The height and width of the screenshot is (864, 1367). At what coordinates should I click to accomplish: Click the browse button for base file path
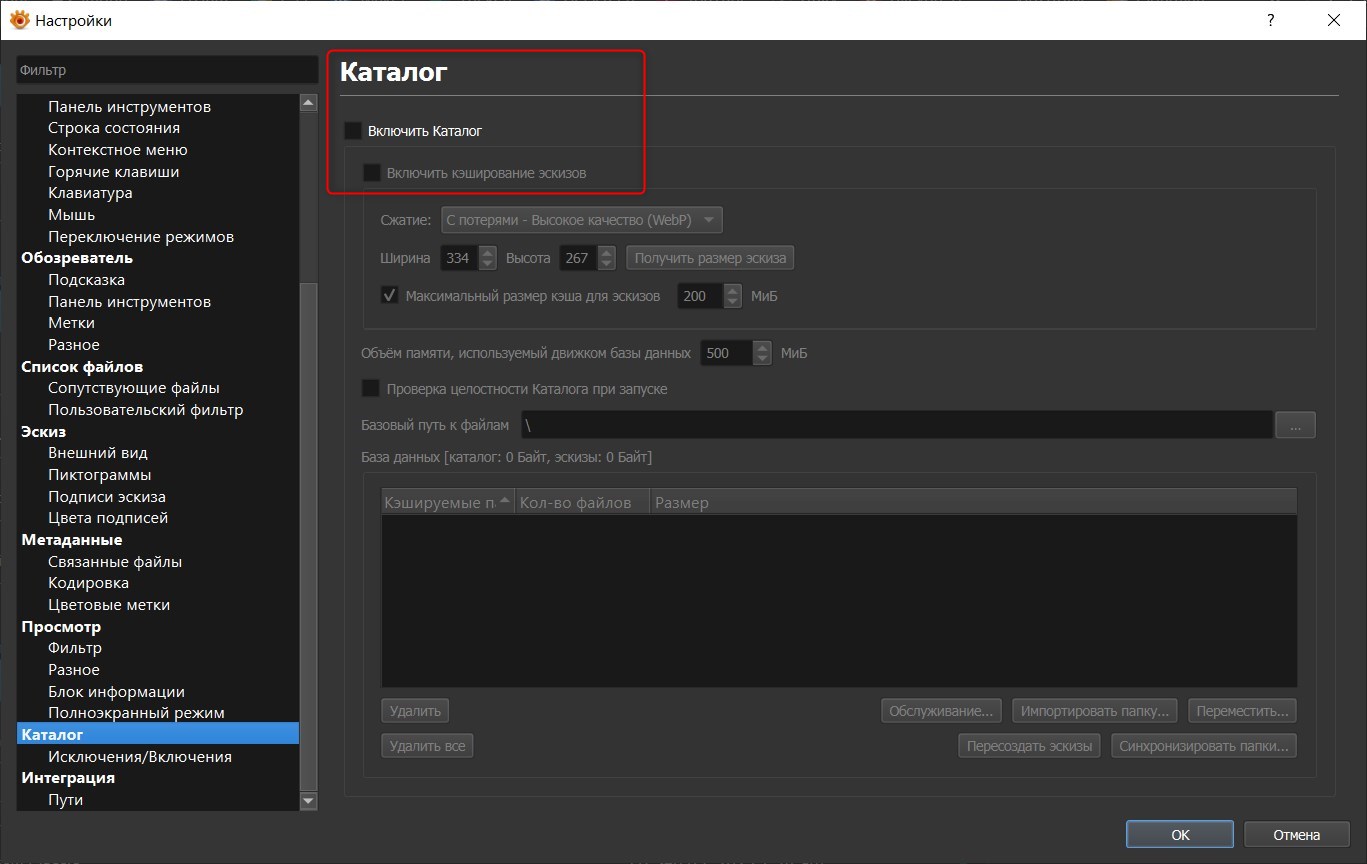click(1295, 425)
